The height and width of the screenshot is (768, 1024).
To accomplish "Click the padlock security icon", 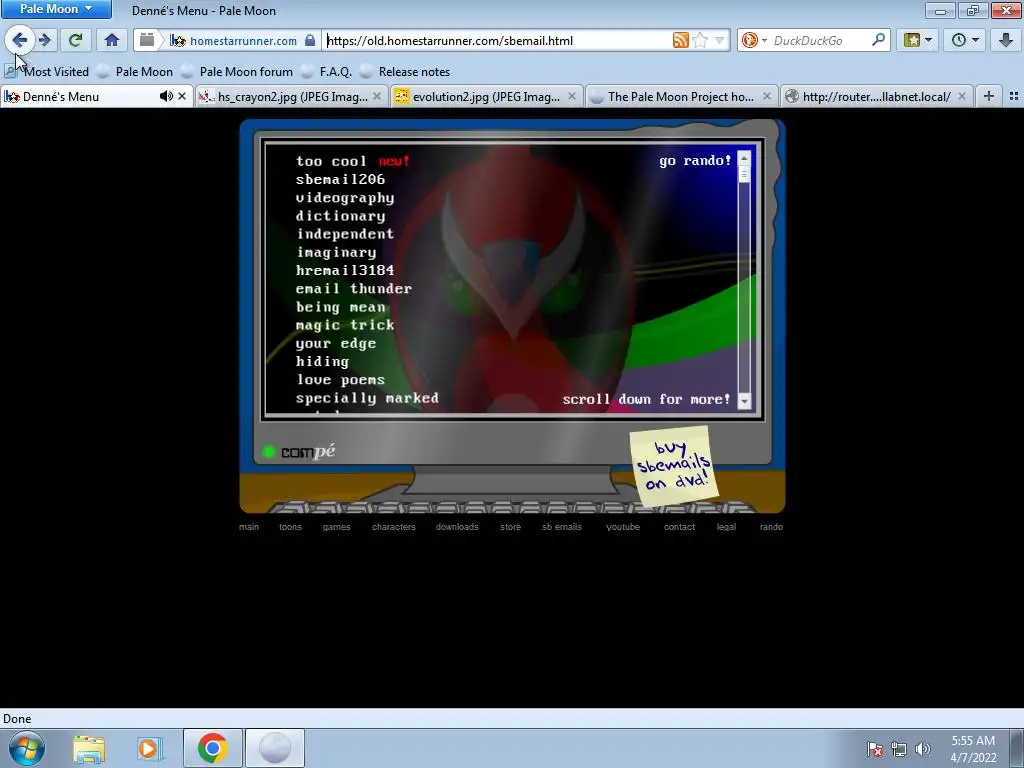I will pyautogui.click(x=310, y=40).
